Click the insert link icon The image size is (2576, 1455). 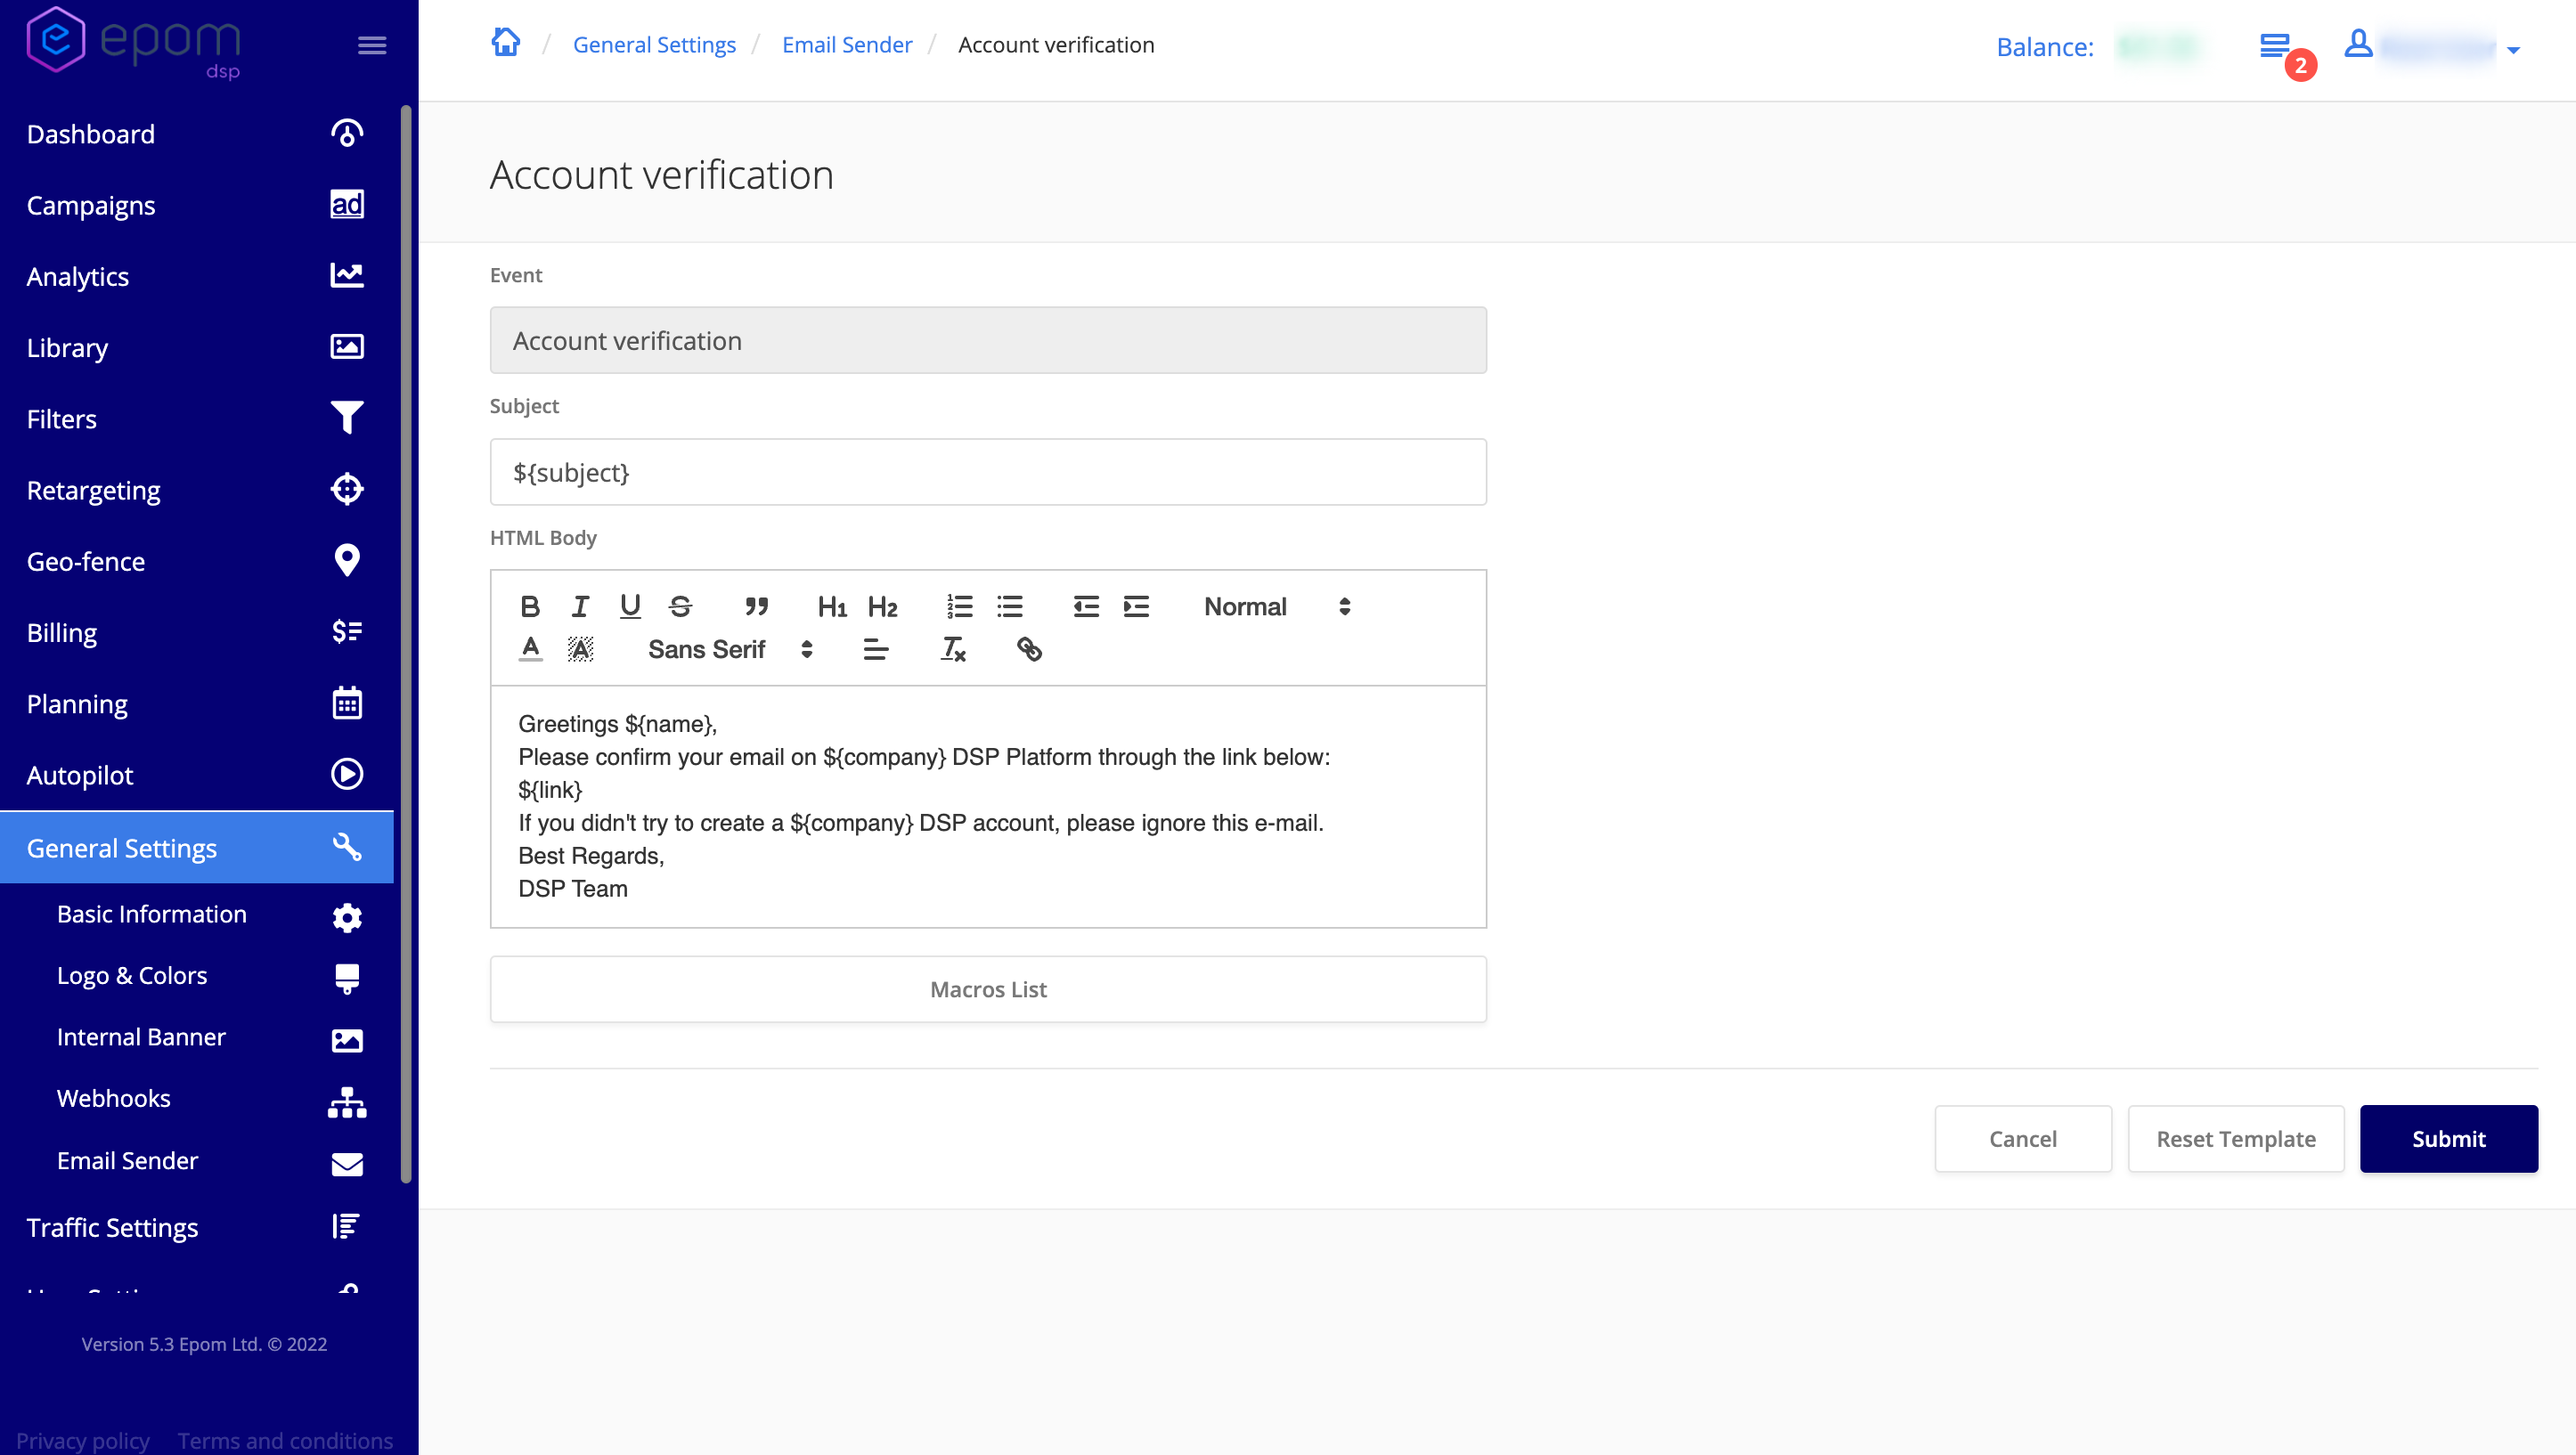point(1029,649)
